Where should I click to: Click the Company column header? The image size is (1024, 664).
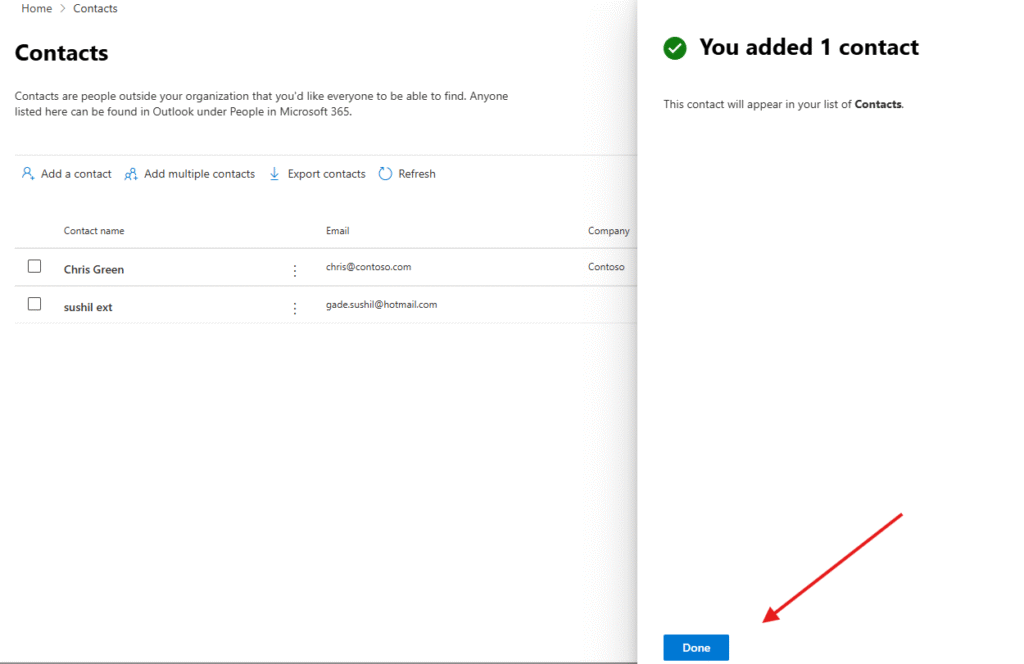click(x=608, y=231)
